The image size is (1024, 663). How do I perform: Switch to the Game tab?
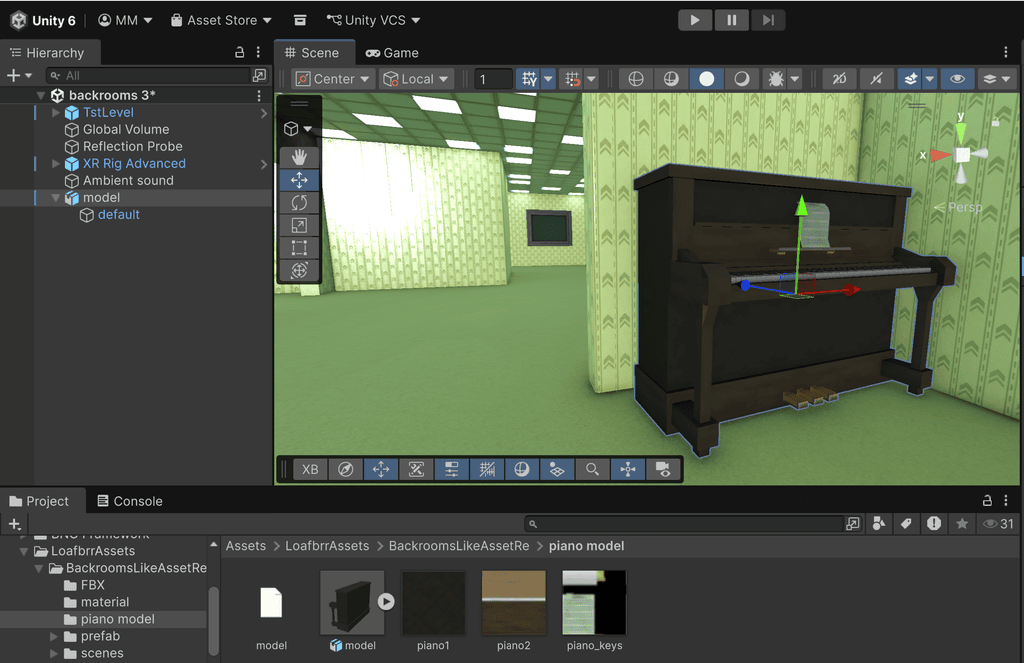point(392,53)
